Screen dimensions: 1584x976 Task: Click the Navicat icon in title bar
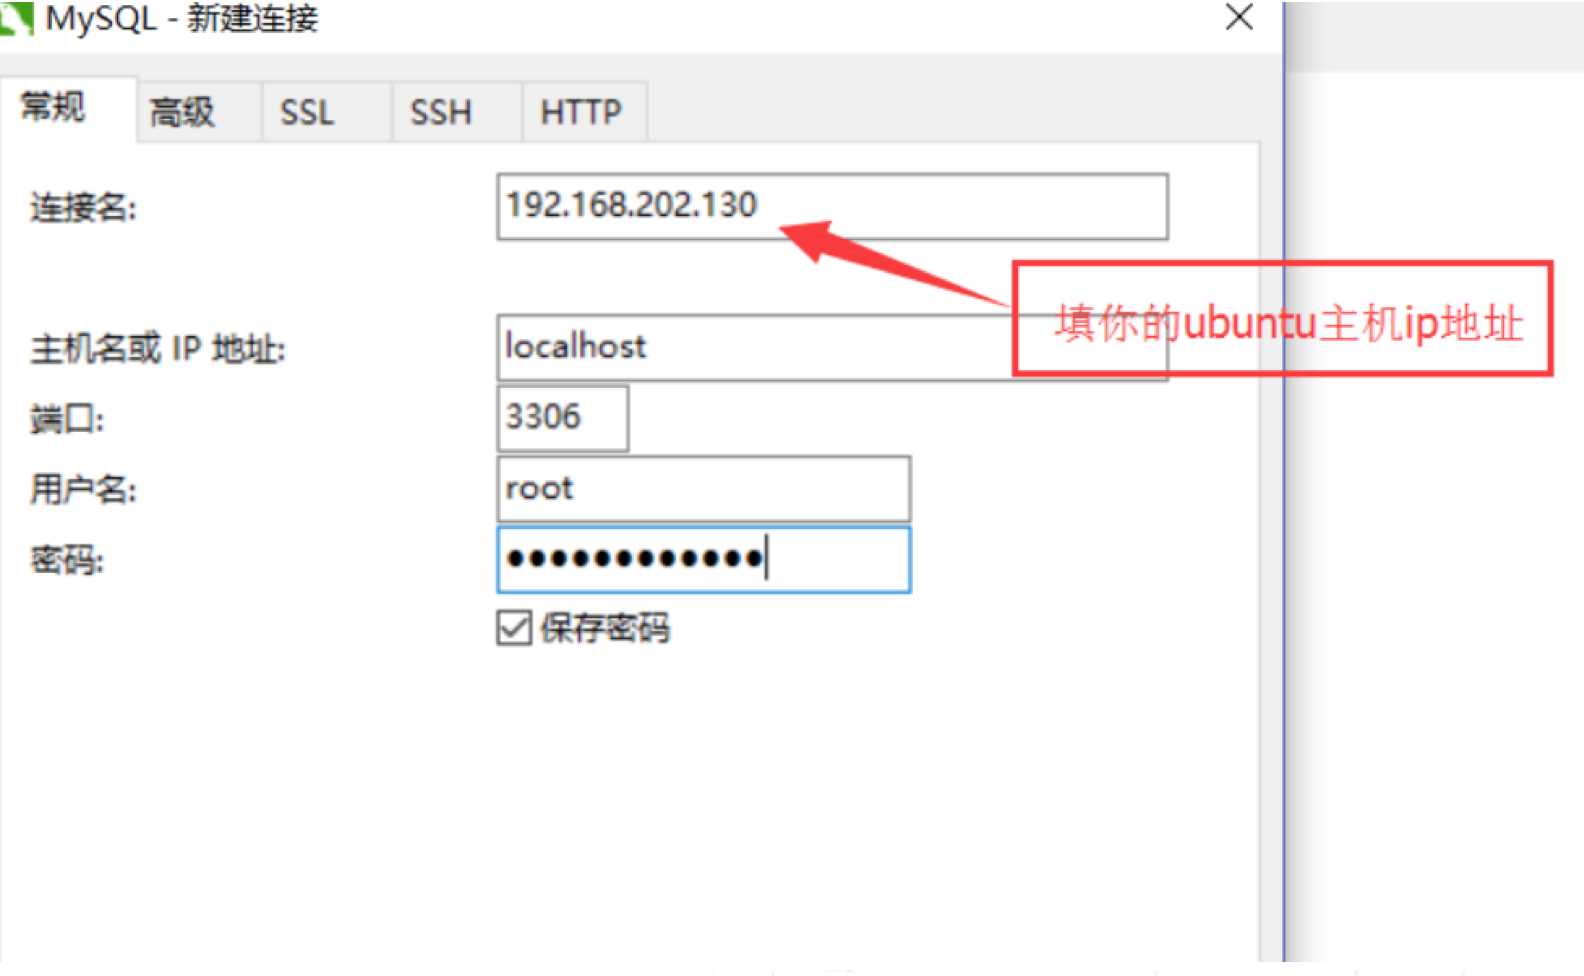[x=17, y=19]
